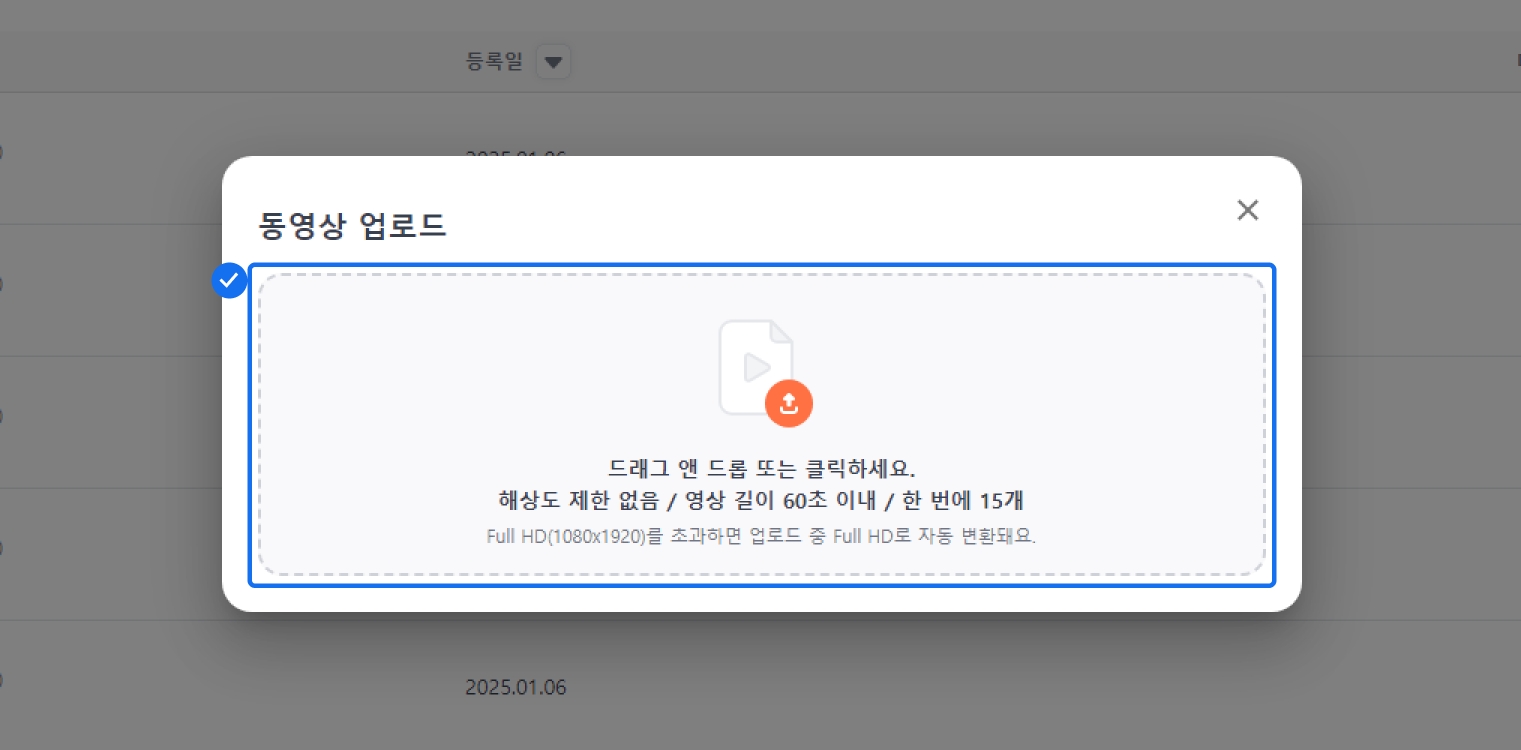Click the 드래그 앤 드롭 또는 클릭하세요 text
The height and width of the screenshot is (750, 1521).
(x=761, y=469)
